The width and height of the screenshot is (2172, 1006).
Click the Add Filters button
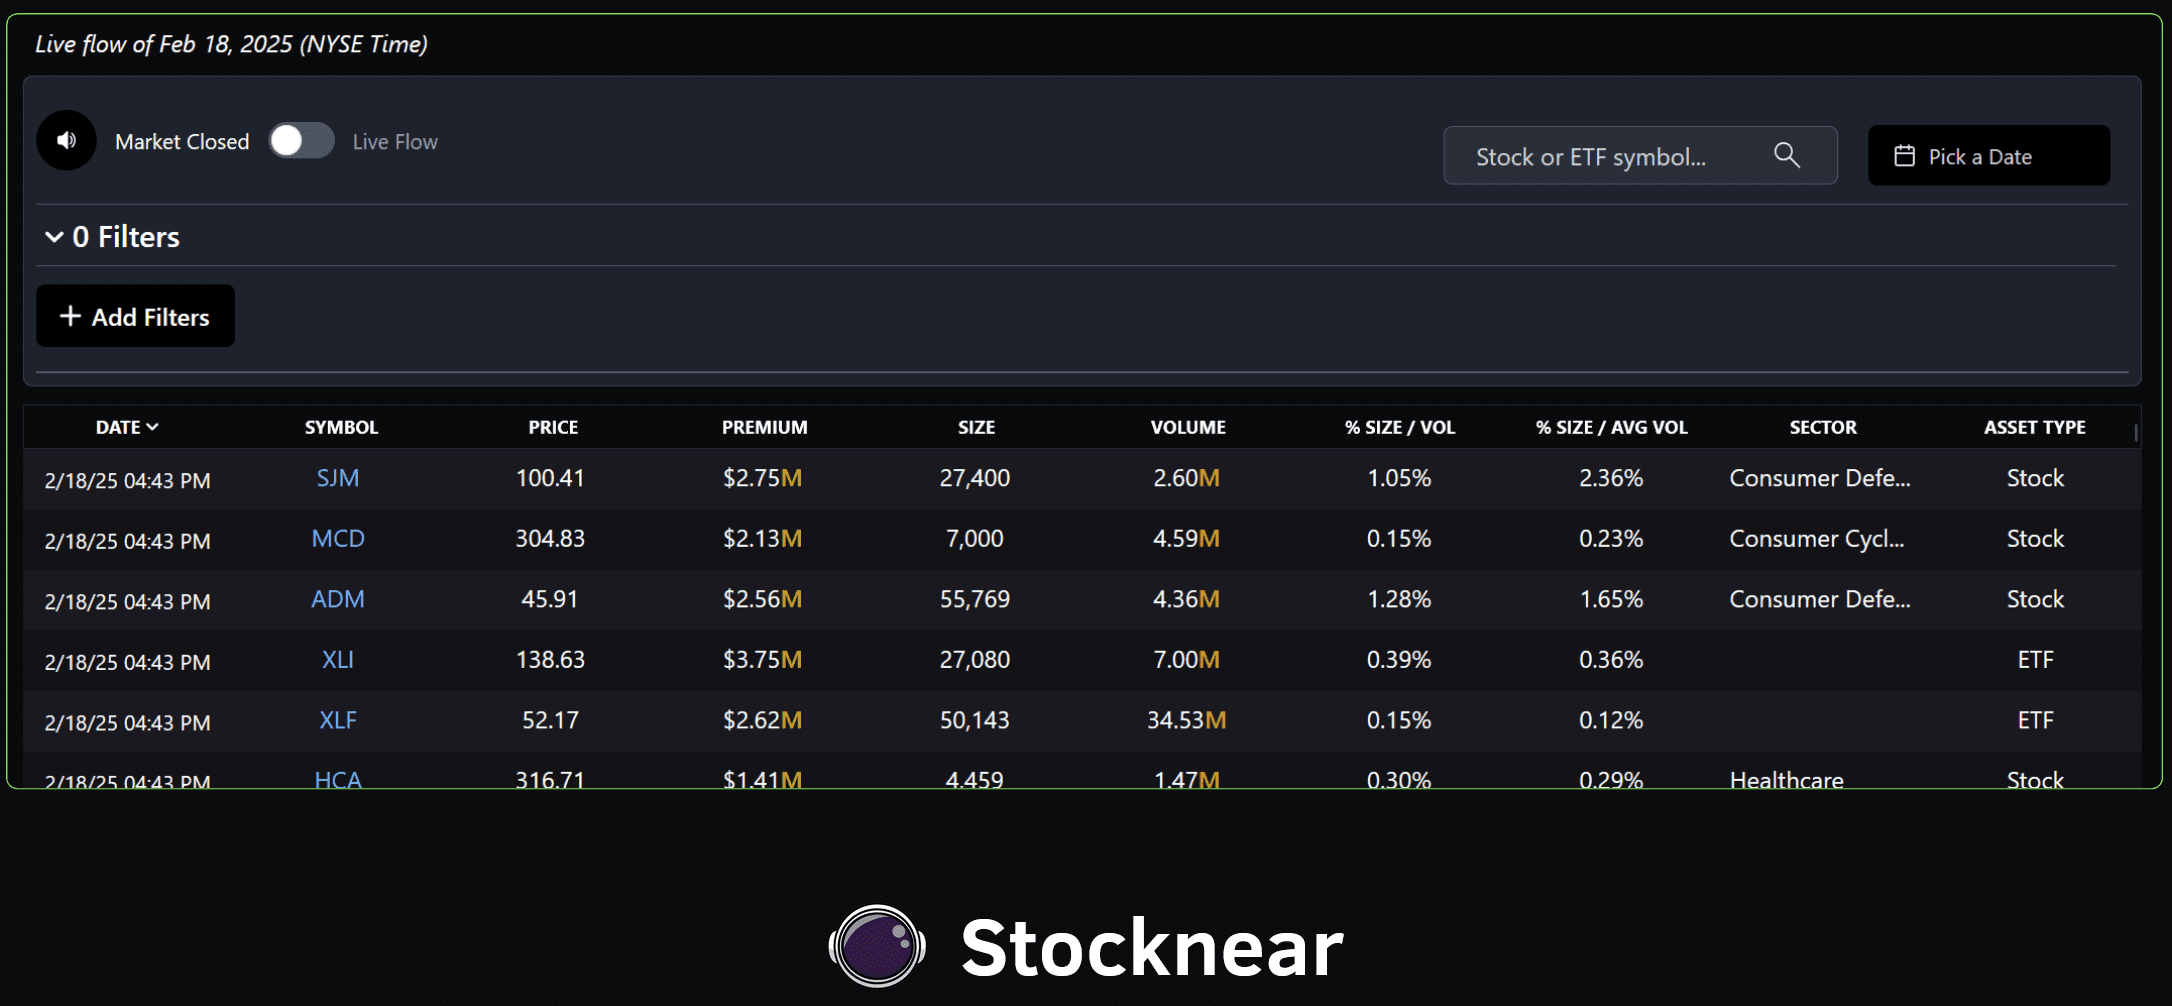pyautogui.click(x=135, y=316)
